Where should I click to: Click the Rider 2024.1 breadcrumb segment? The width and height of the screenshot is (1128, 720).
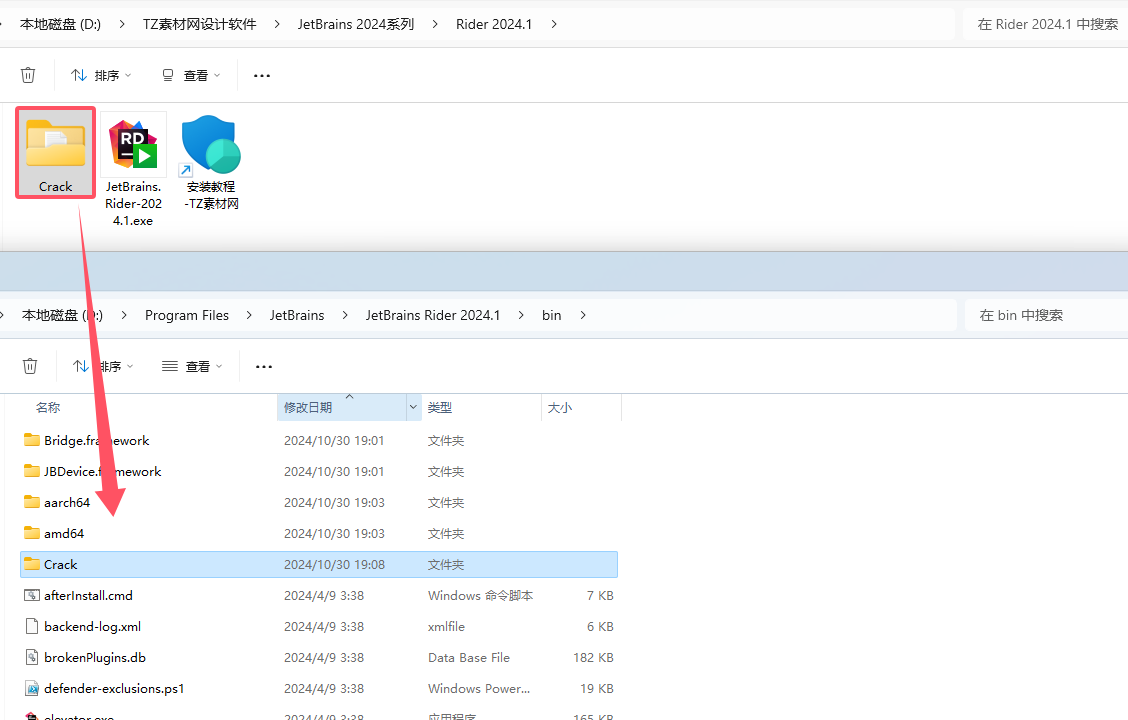(494, 24)
